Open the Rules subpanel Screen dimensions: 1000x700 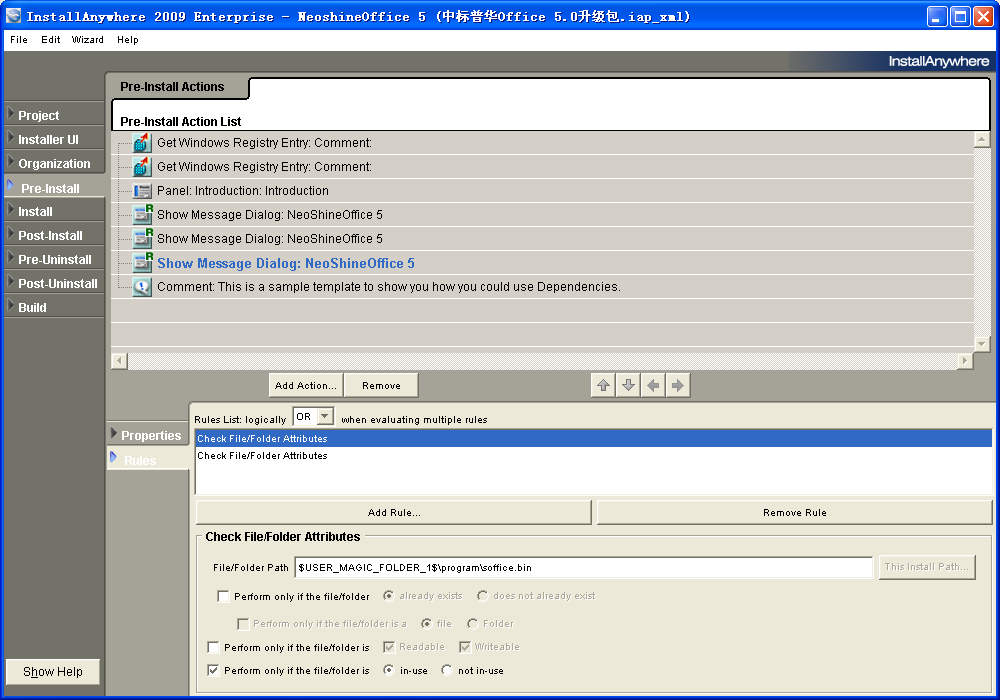tap(148, 460)
